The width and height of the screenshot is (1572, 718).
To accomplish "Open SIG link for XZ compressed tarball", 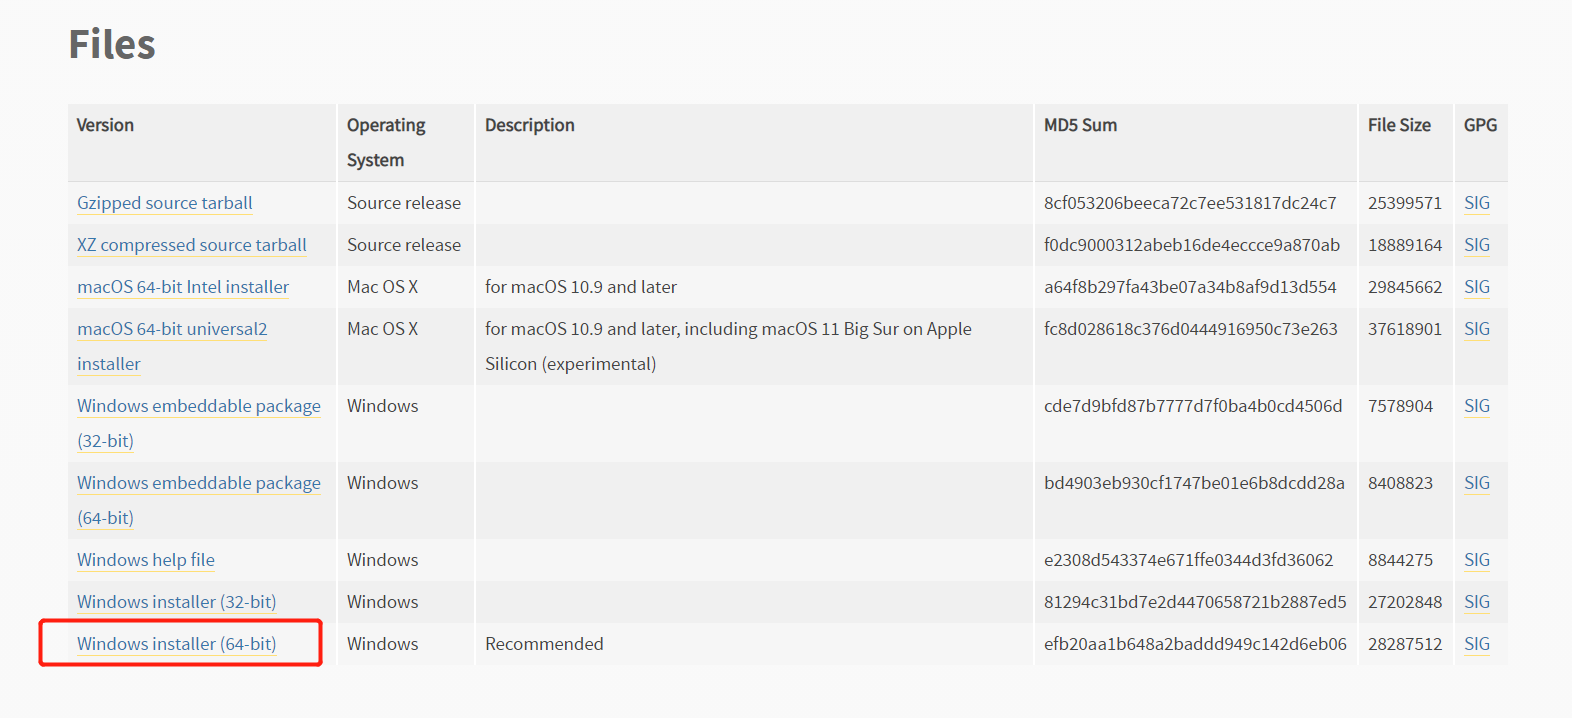I will (1477, 245).
